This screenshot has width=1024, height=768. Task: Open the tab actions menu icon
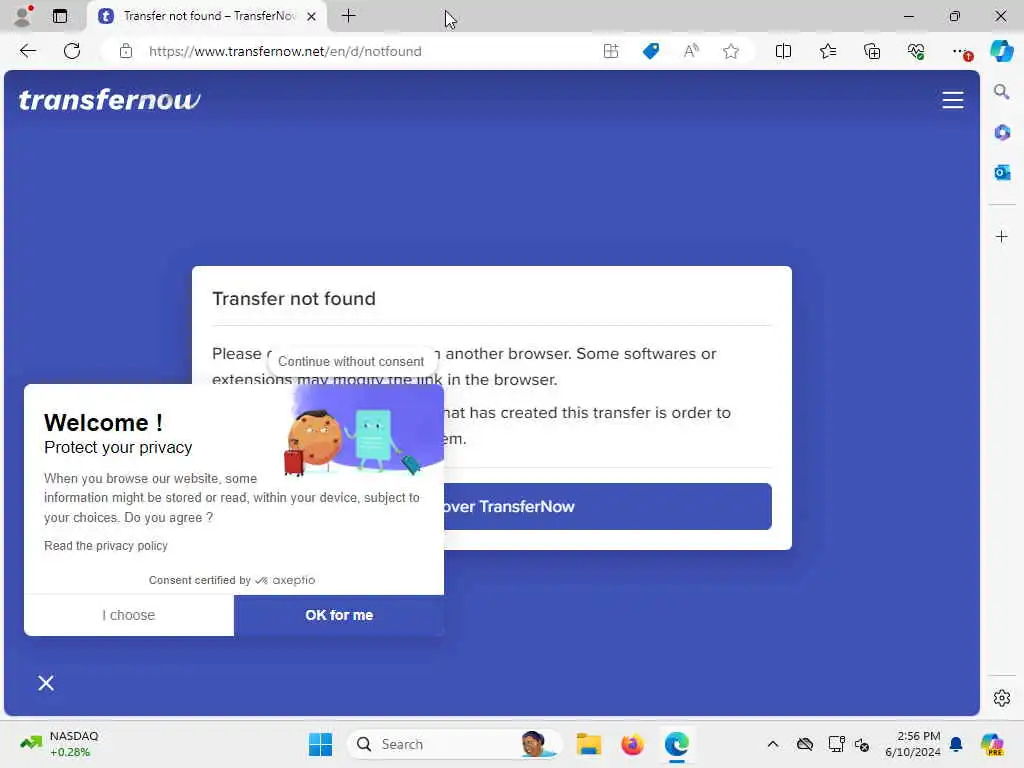(60, 16)
